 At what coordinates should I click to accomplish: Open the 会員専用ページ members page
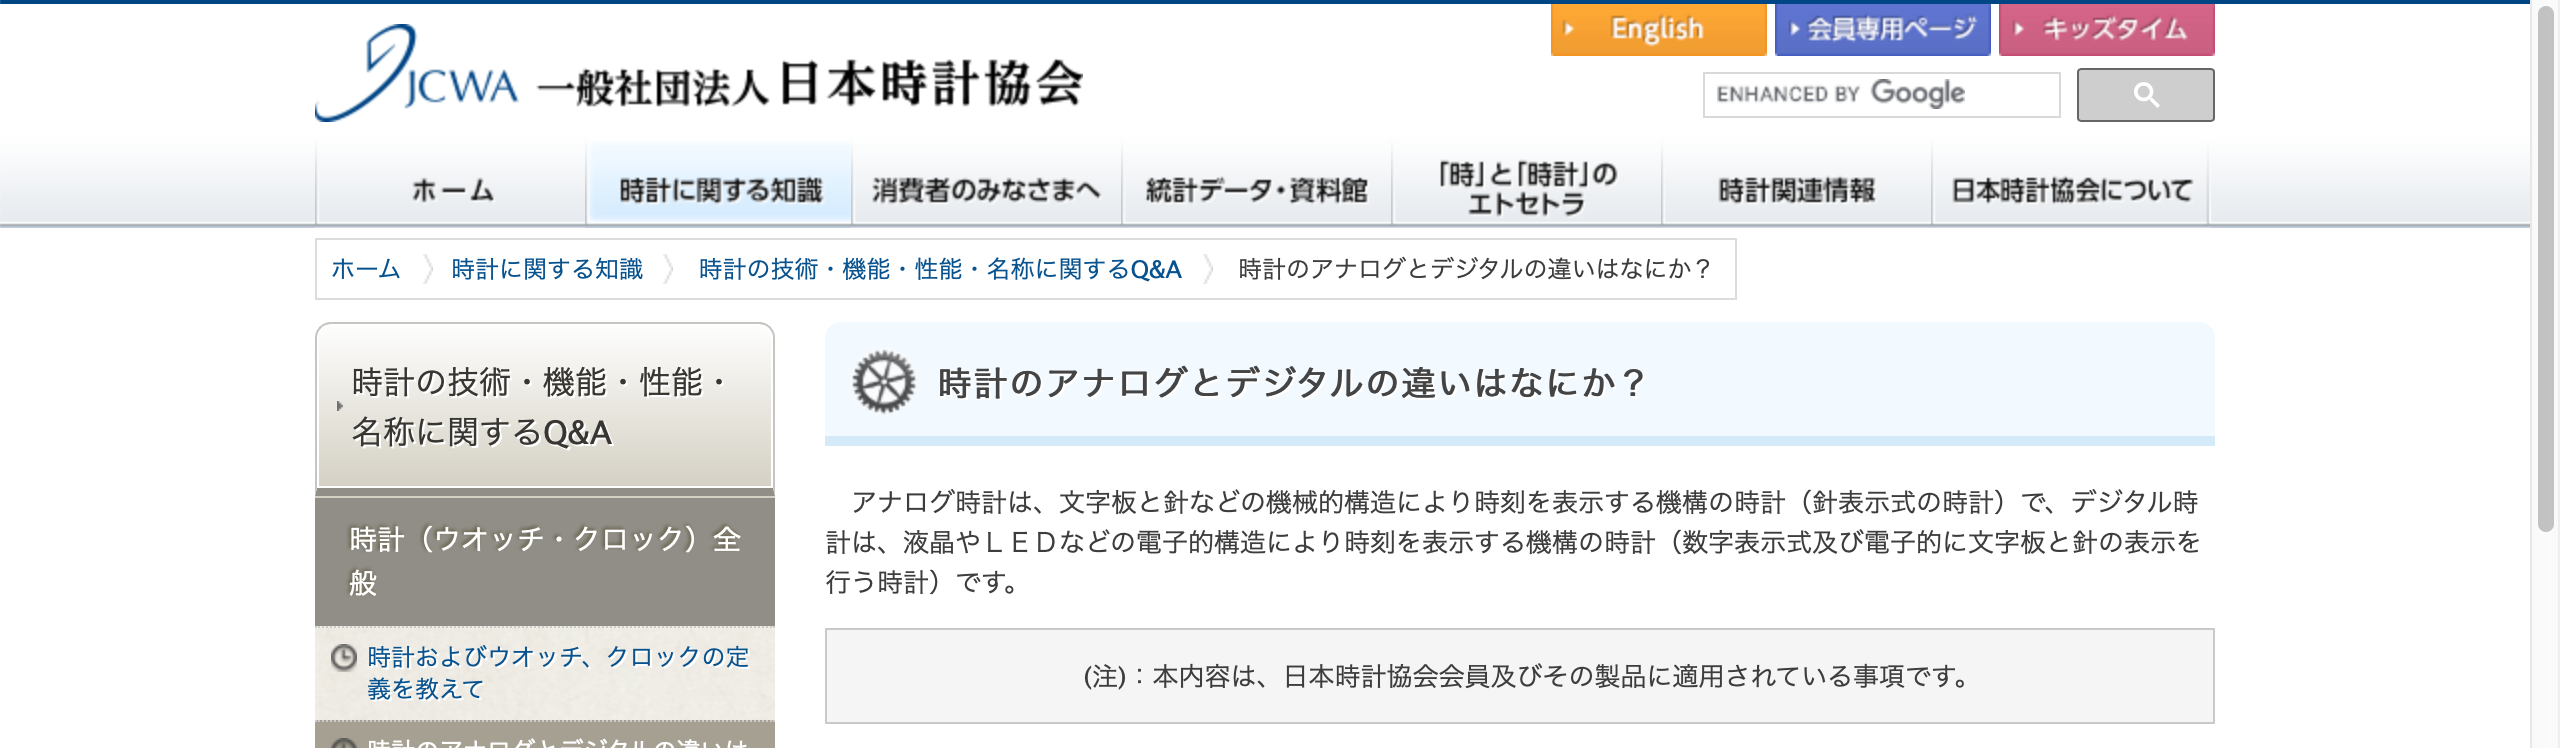click(x=1882, y=29)
